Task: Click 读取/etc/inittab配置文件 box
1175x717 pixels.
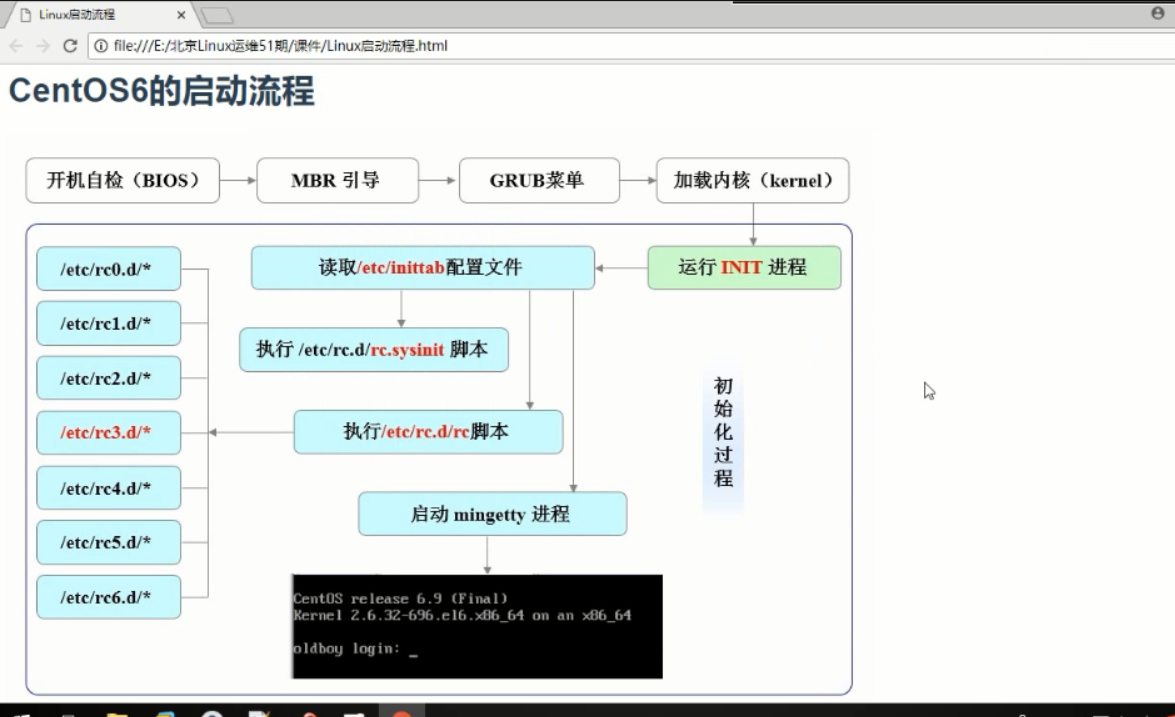Action: coord(423,267)
